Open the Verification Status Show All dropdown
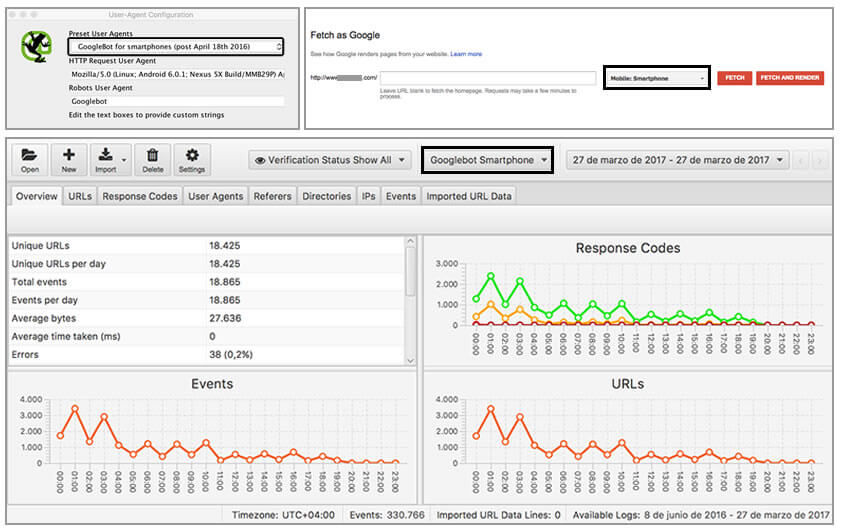The height and width of the screenshot is (532, 842). 330,160
